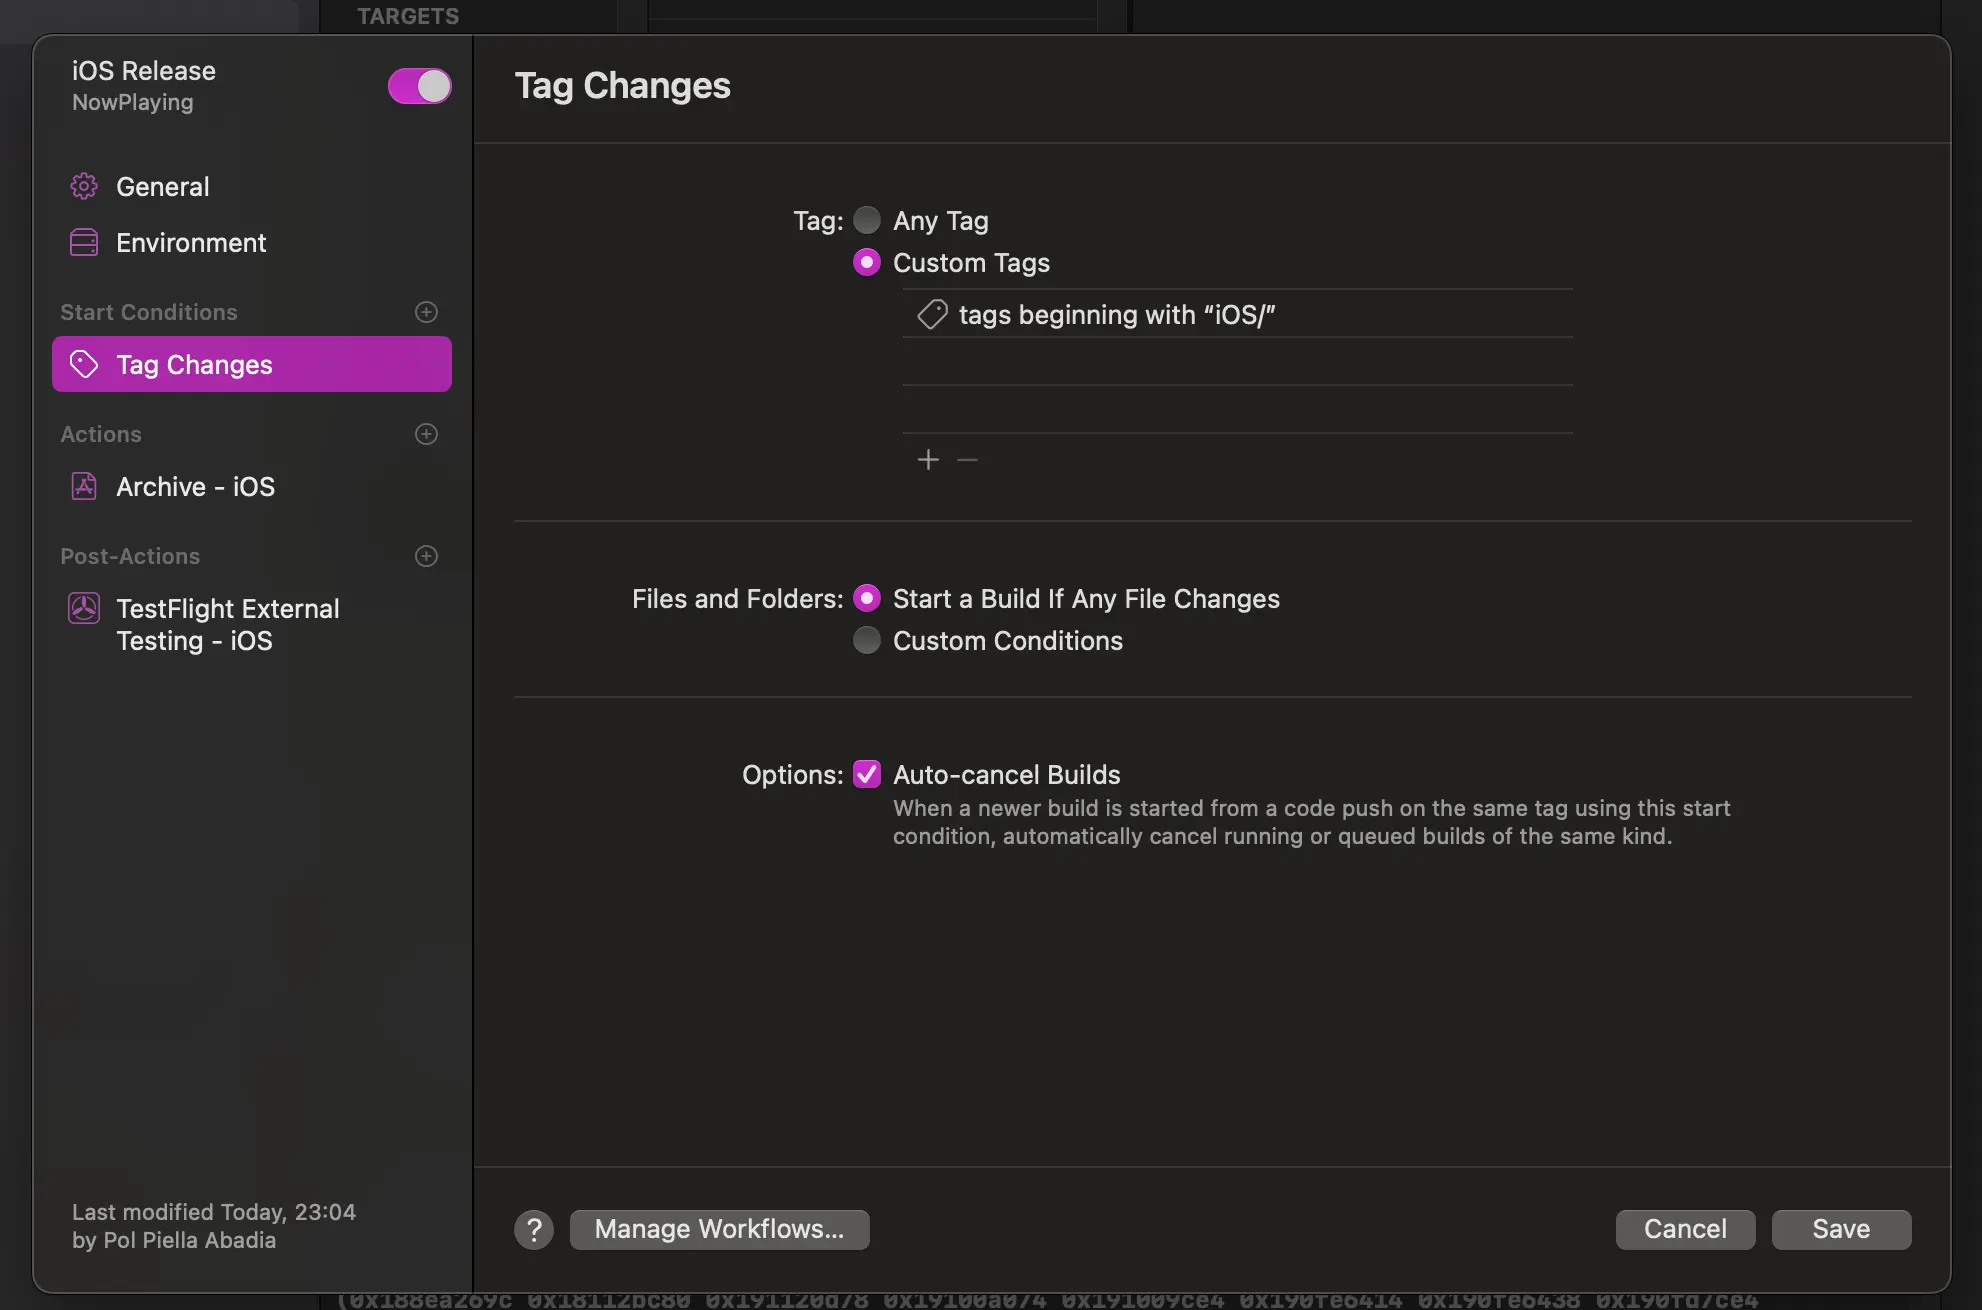Viewport: 1982px width, 1310px height.
Task: Add a new Post-Action
Action: click(426, 556)
